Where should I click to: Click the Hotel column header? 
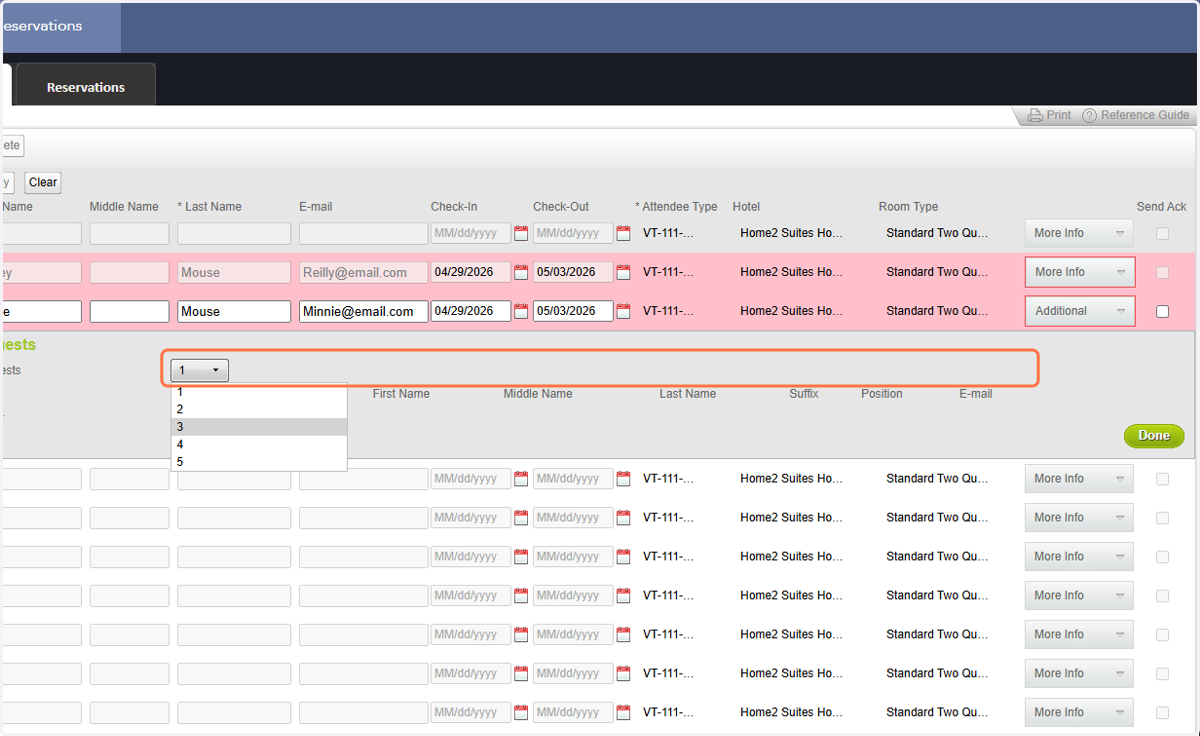(x=746, y=207)
